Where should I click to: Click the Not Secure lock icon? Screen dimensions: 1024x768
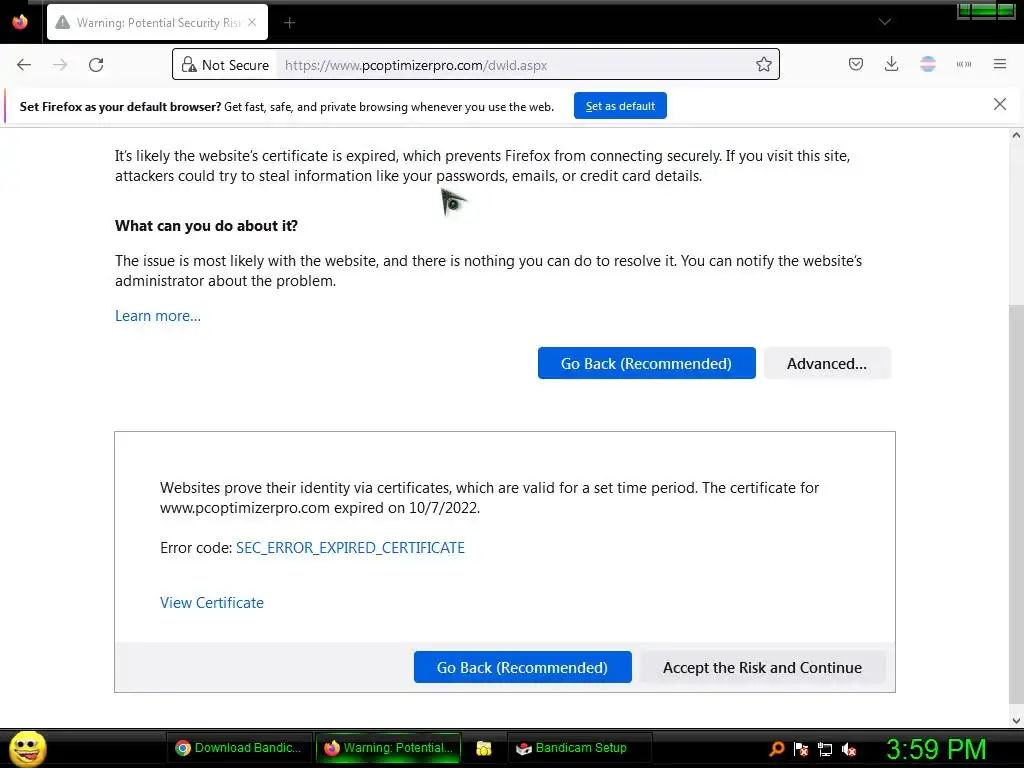(x=189, y=65)
